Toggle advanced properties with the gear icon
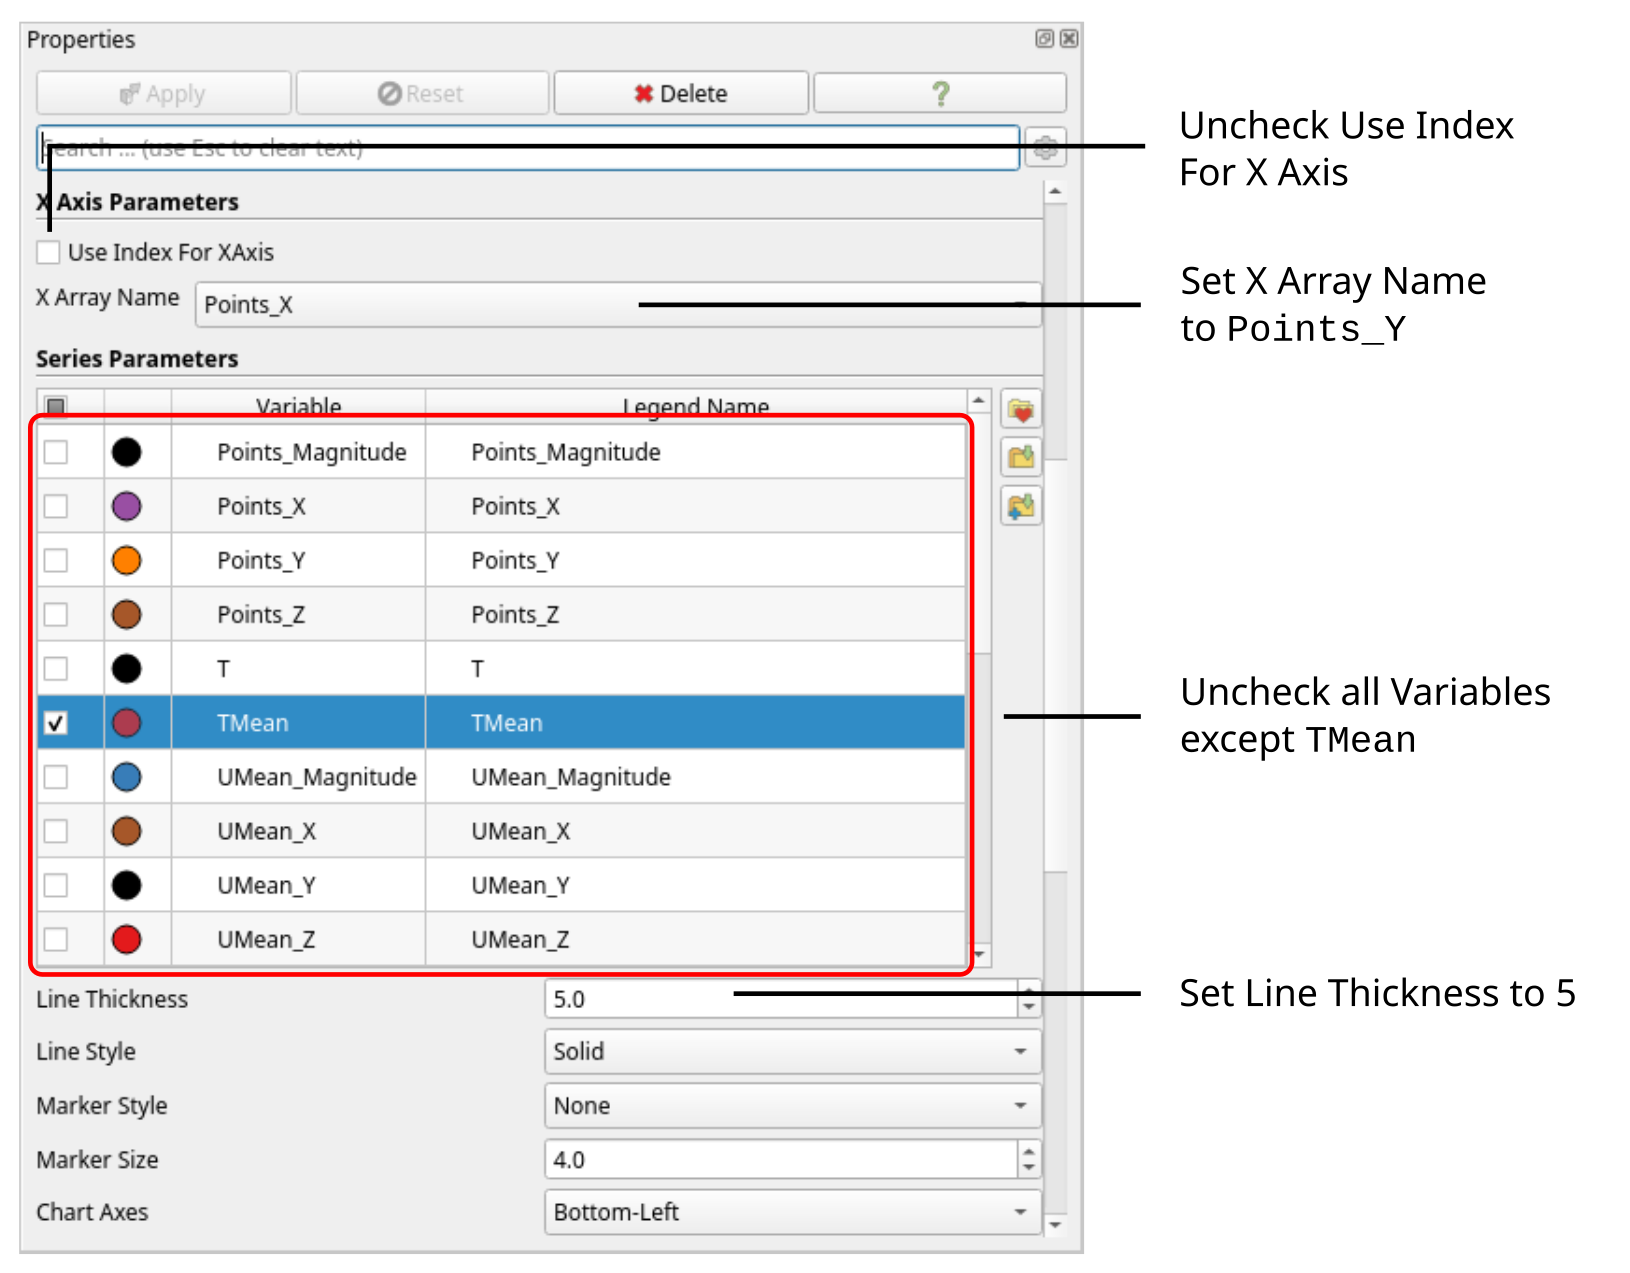Viewport: 1630px width, 1273px height. point(1046,147)
